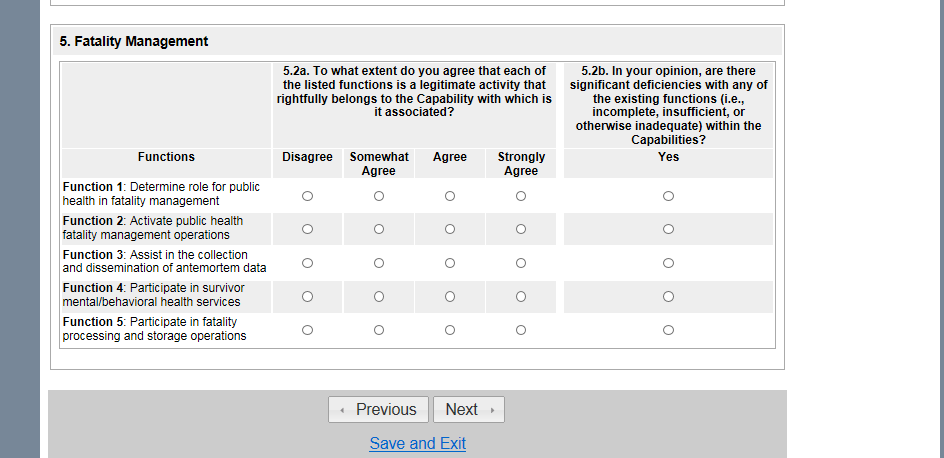Pick Strongly Agree for Function 5
944x458 pixels.
(x=521, y=330)
